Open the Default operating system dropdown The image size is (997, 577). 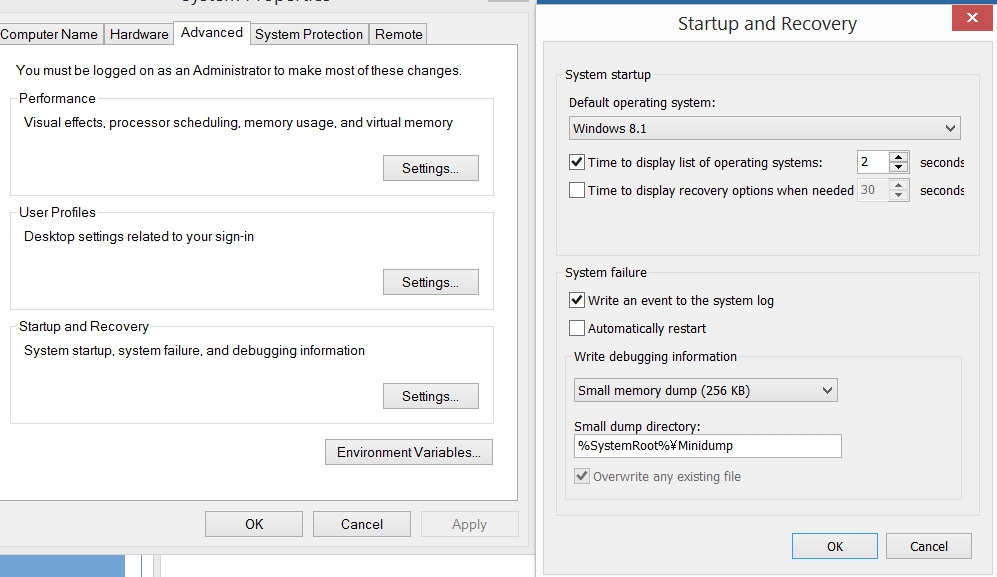pyautogui.click(x=764, y=128)
